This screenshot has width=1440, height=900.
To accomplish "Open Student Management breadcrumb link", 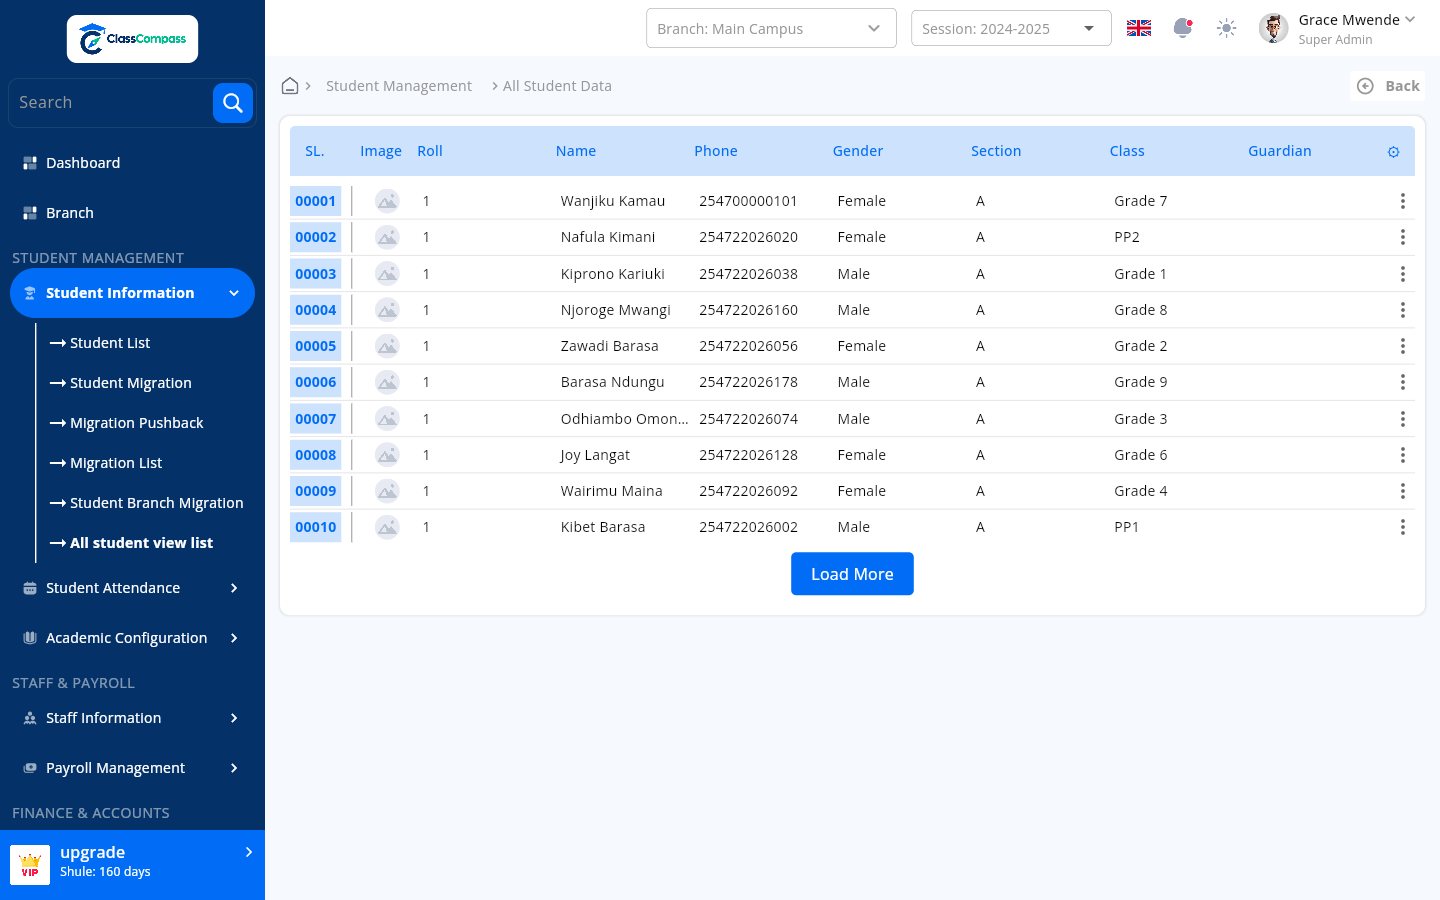I will [399, 86].
